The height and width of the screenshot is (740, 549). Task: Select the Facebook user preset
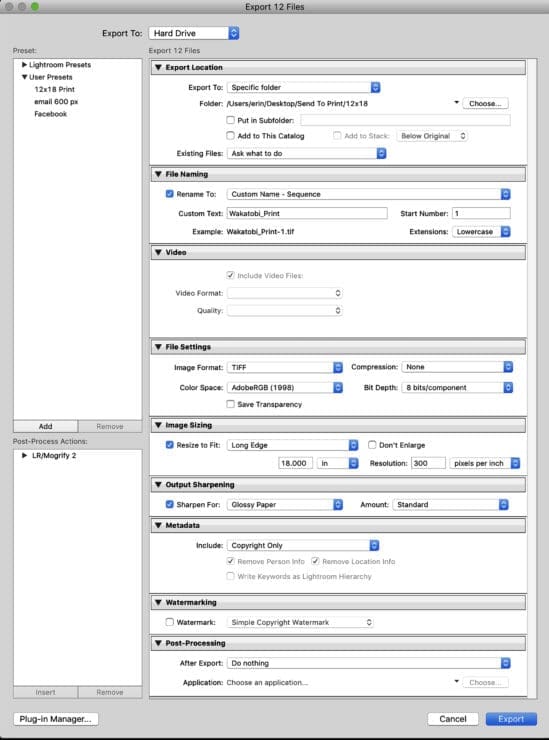coord(51,114)
